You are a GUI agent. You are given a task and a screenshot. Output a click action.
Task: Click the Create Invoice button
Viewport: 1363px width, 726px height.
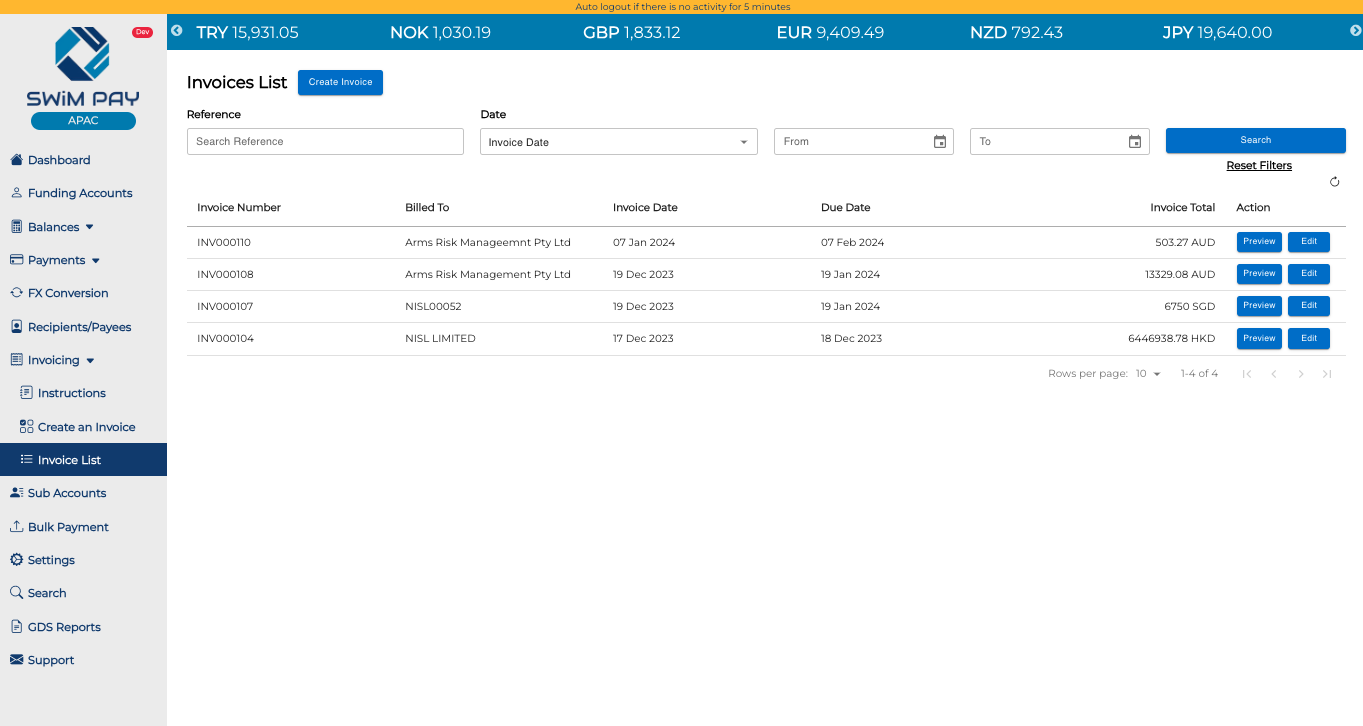[x=340, y=82]
